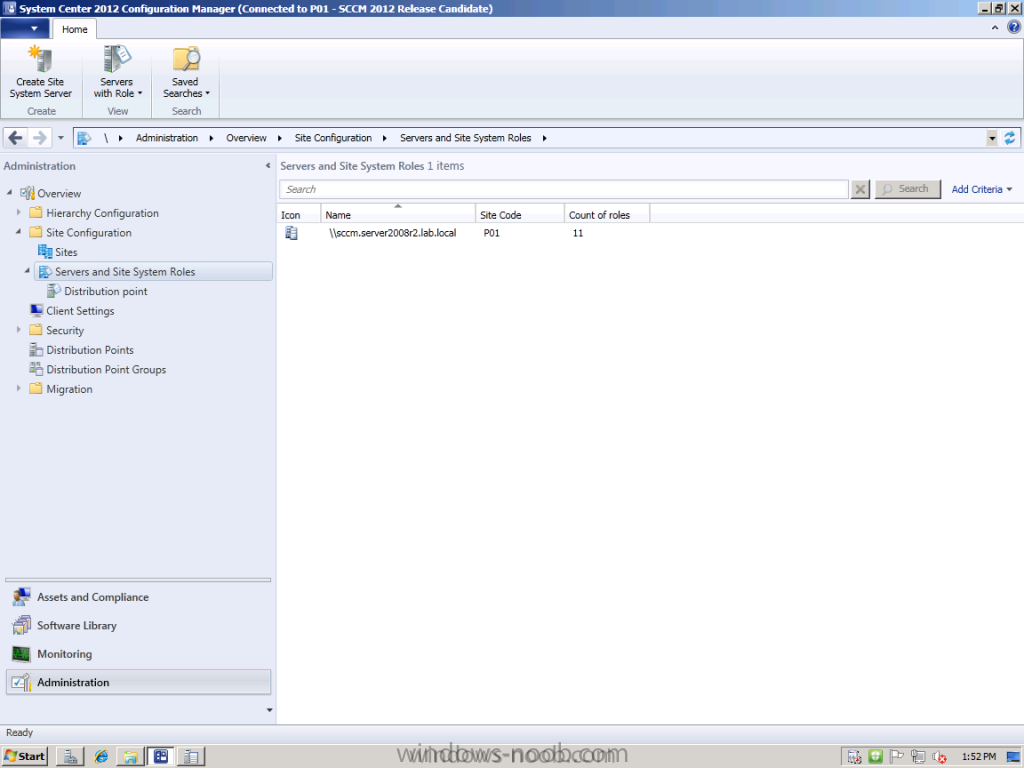
Task: Clear the search with the X button
Action: (860, 189)
